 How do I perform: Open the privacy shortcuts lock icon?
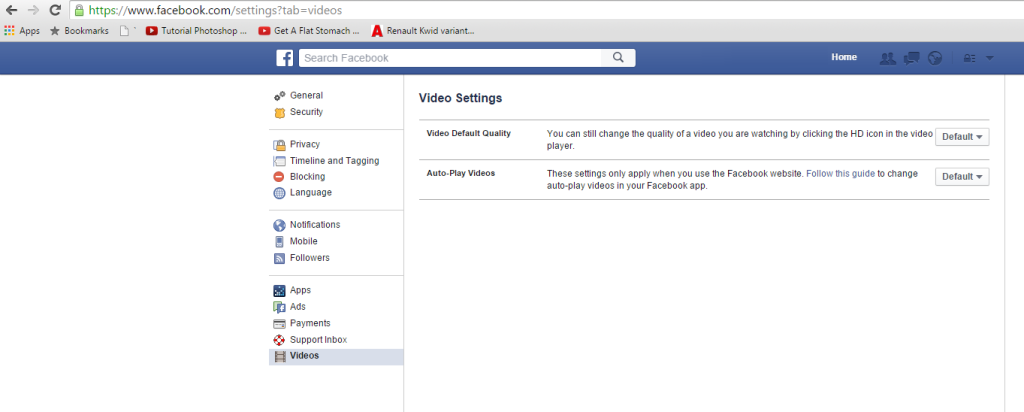[967, 58]
